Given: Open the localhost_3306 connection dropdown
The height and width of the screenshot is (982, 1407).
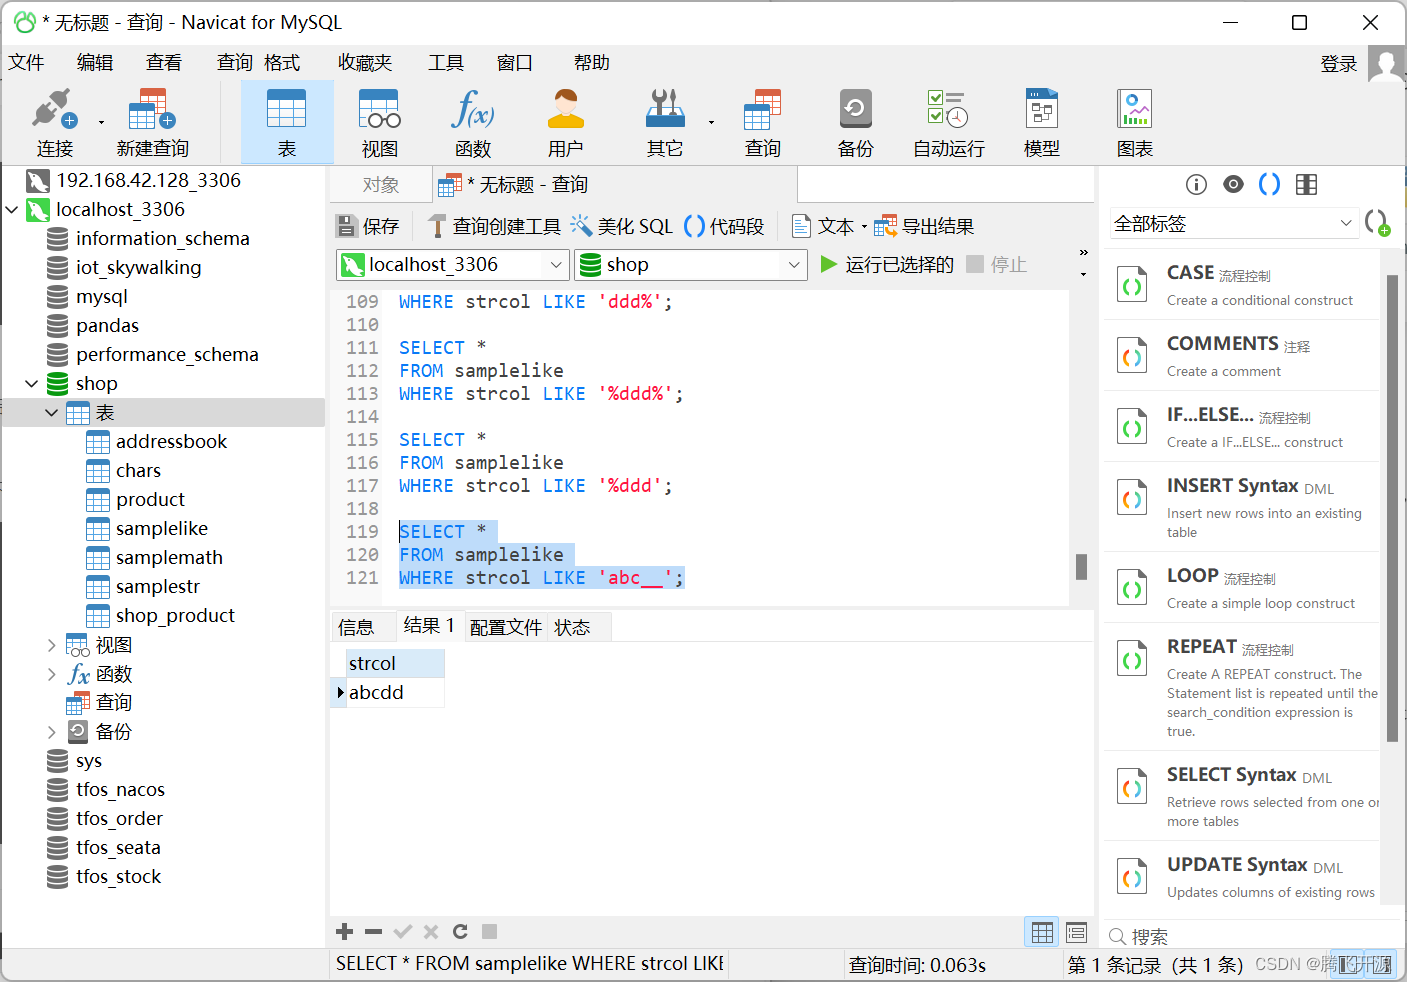Looking at the screenshot, I should point(453,265).
